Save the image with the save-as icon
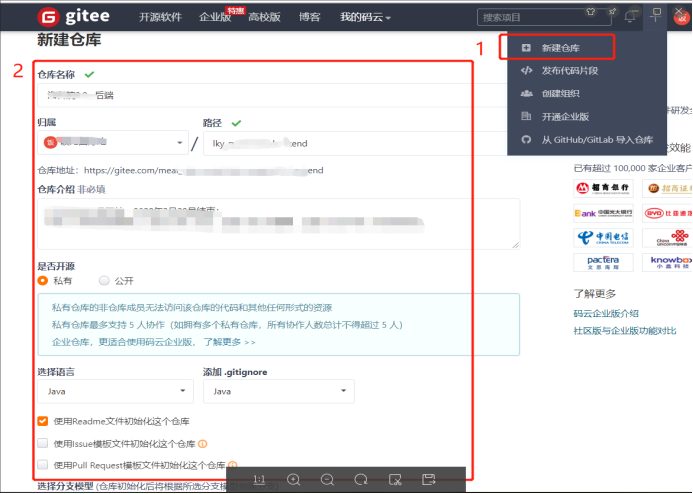Screen dimensions: 693x494 (429, 479)
